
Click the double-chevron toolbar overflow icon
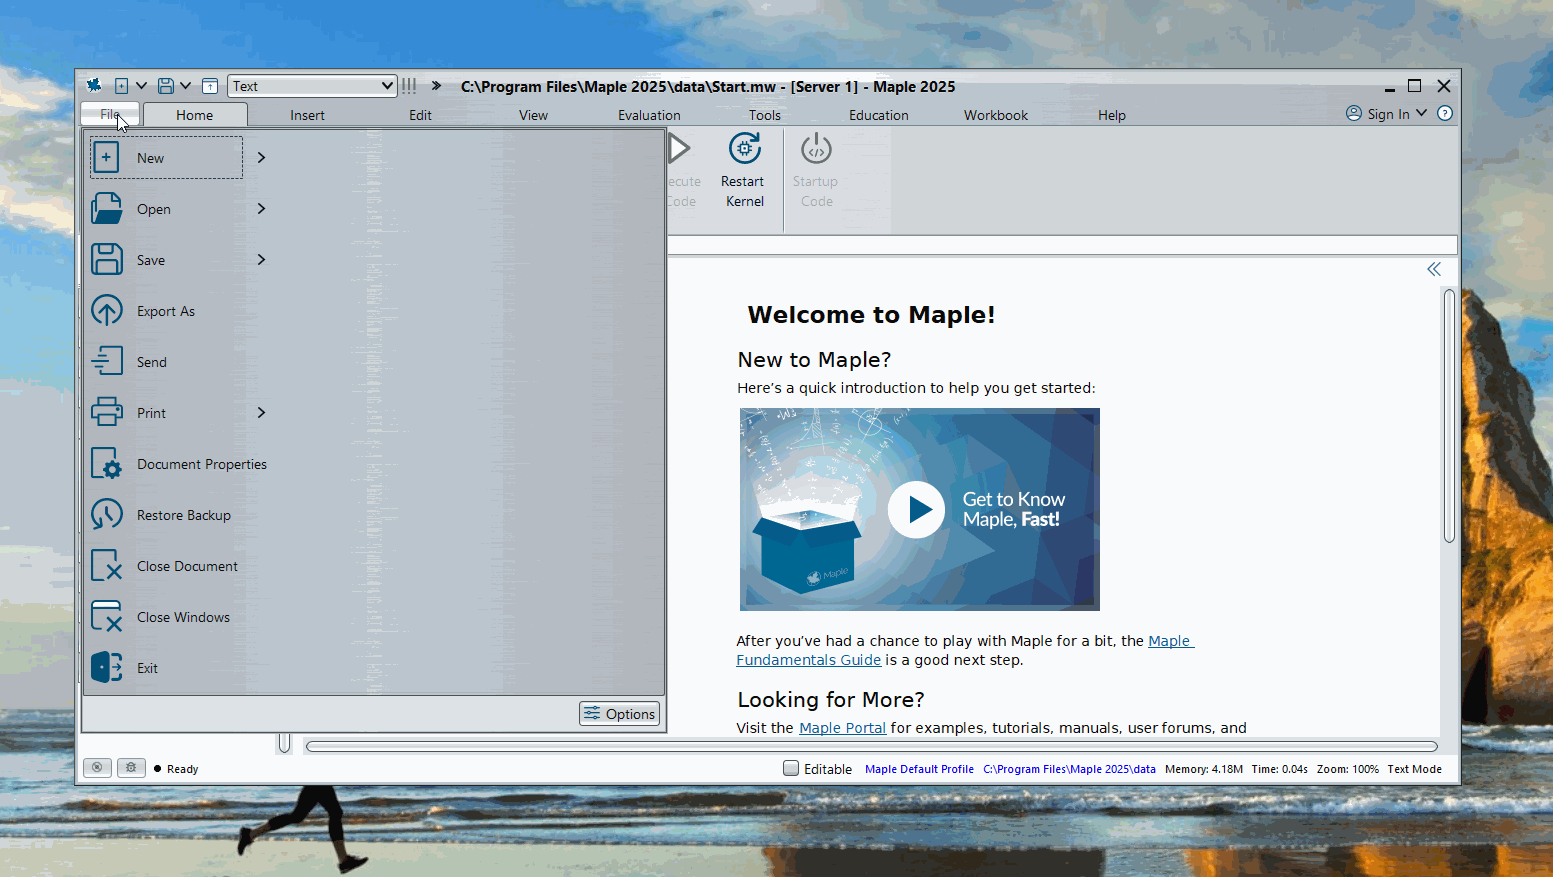click(x=436, y=86)
